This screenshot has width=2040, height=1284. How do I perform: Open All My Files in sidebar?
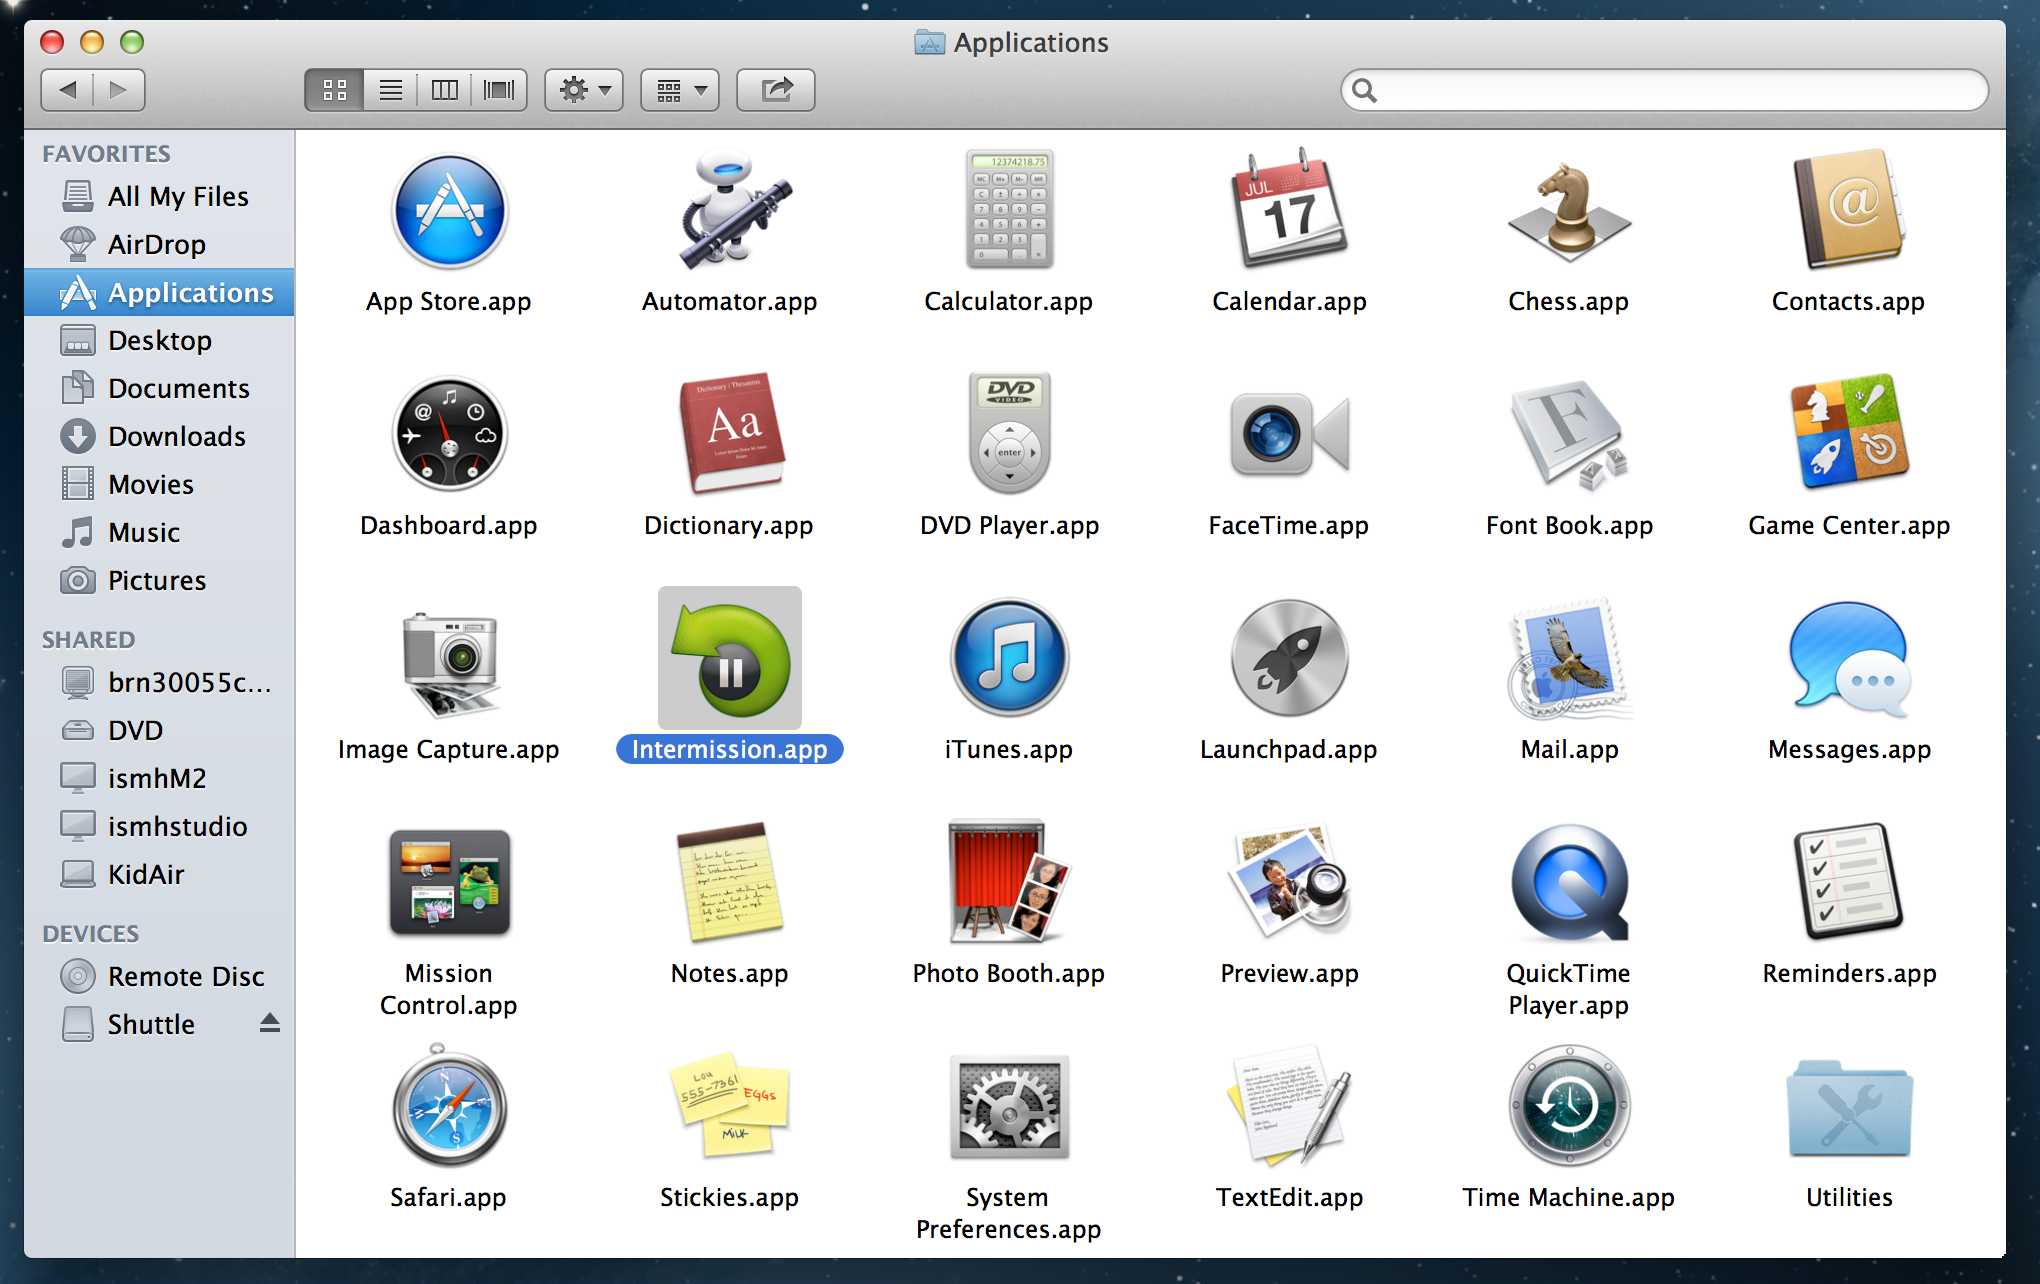click(x=160, y=196)
